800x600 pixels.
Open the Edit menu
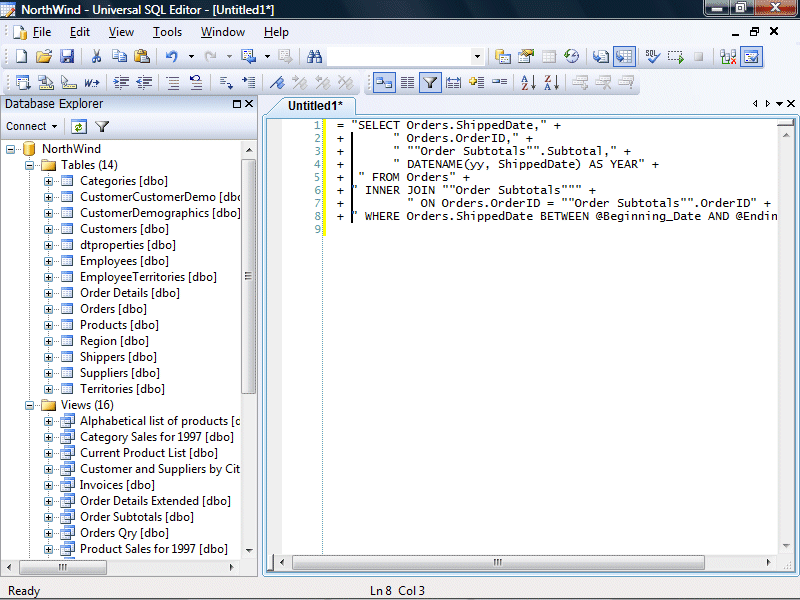tap(80, 32)
